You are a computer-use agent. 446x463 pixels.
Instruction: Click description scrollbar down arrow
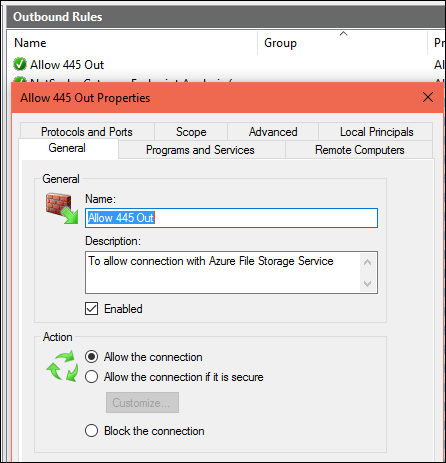[368, 284]
